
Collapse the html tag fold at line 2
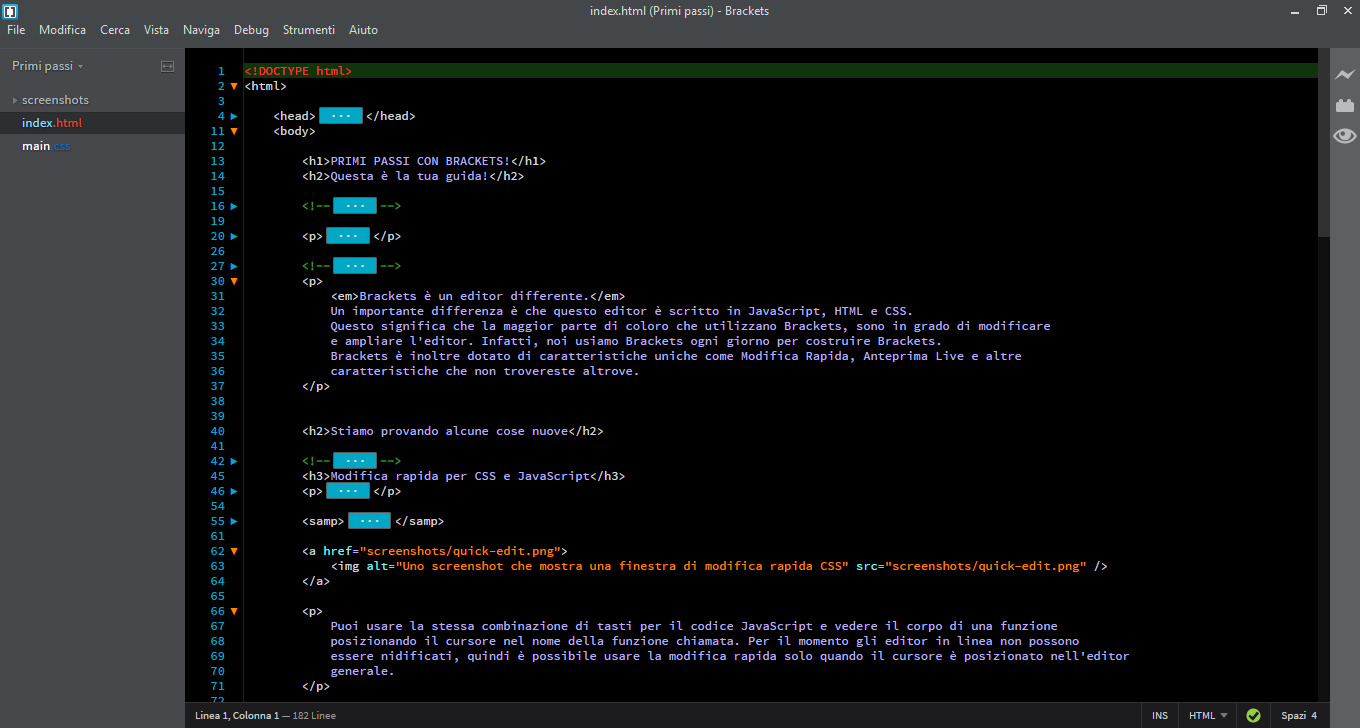pos(234,86)
